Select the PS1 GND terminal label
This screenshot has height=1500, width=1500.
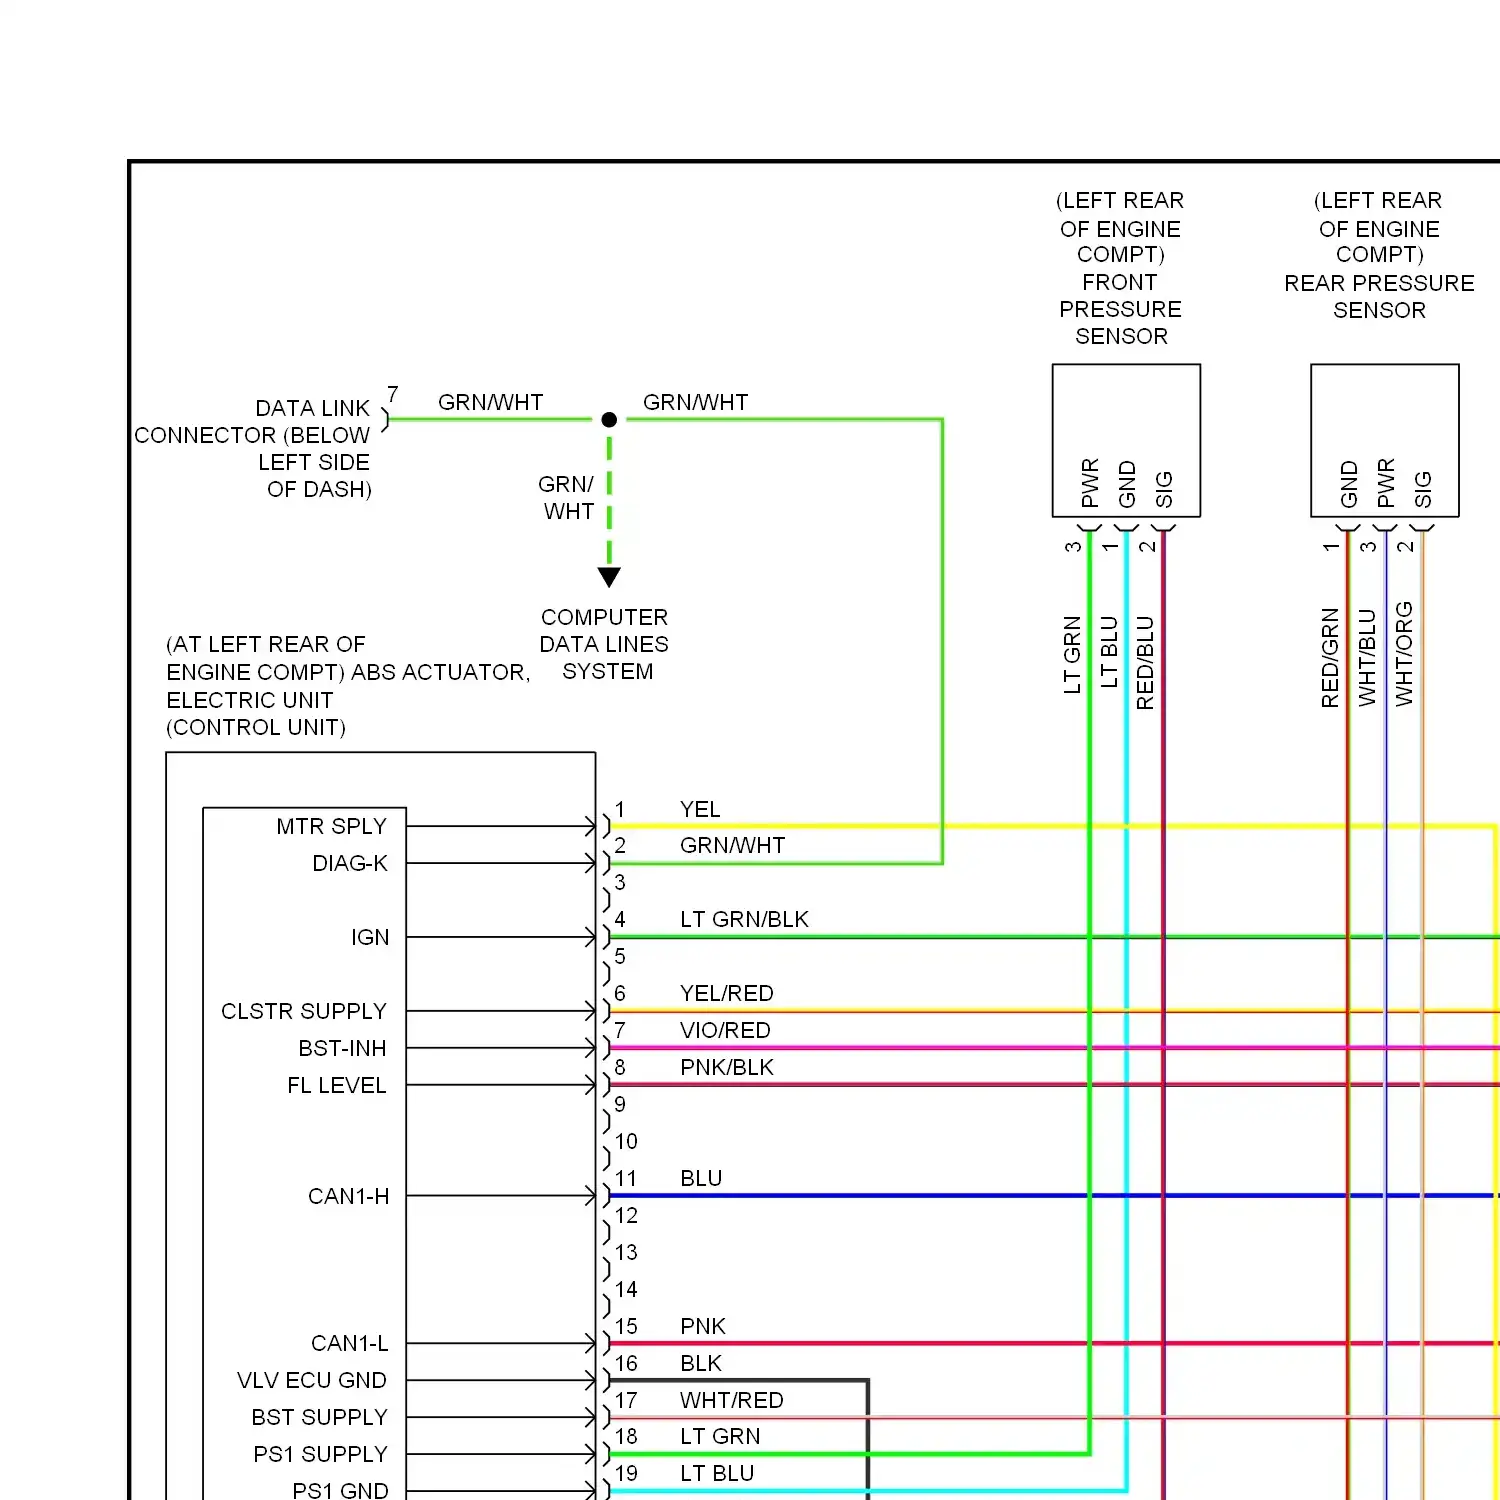[340, 1490]
